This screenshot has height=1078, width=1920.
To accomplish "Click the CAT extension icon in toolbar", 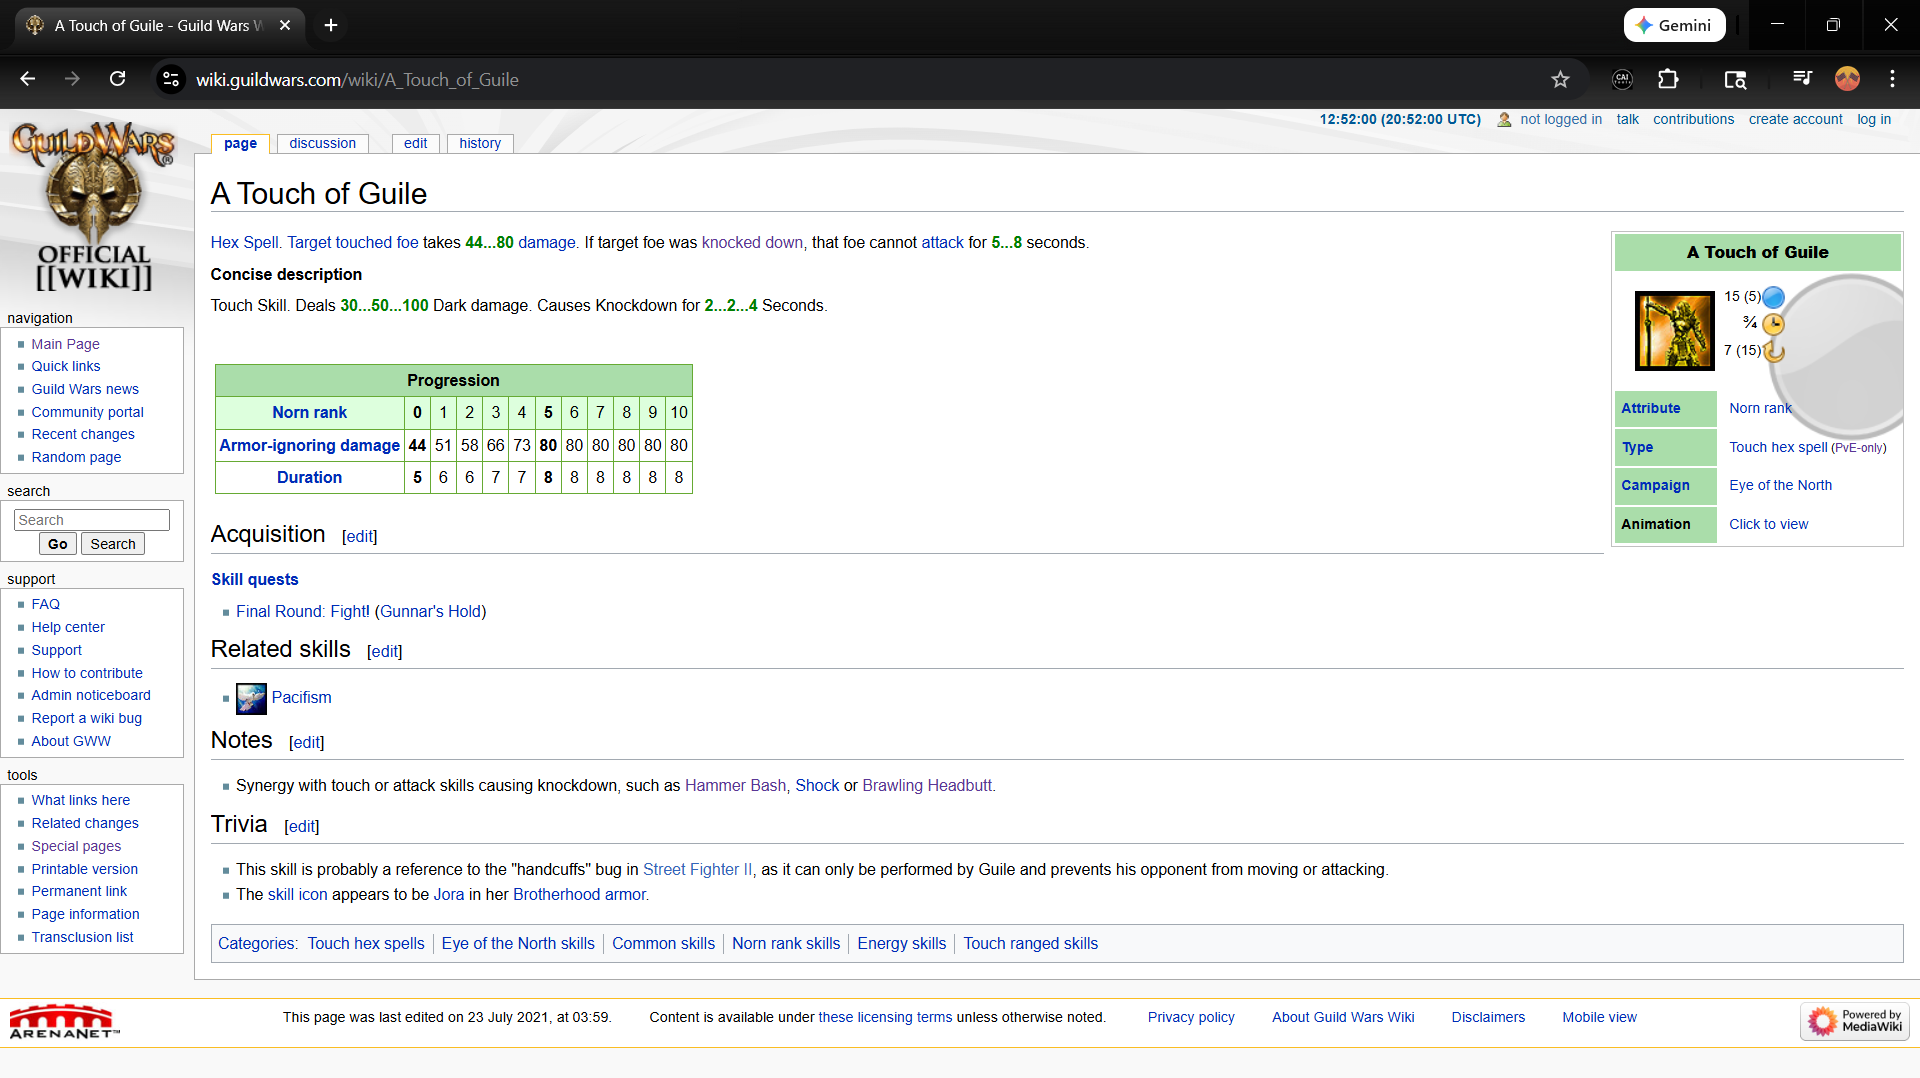I will coord(1622,79).
